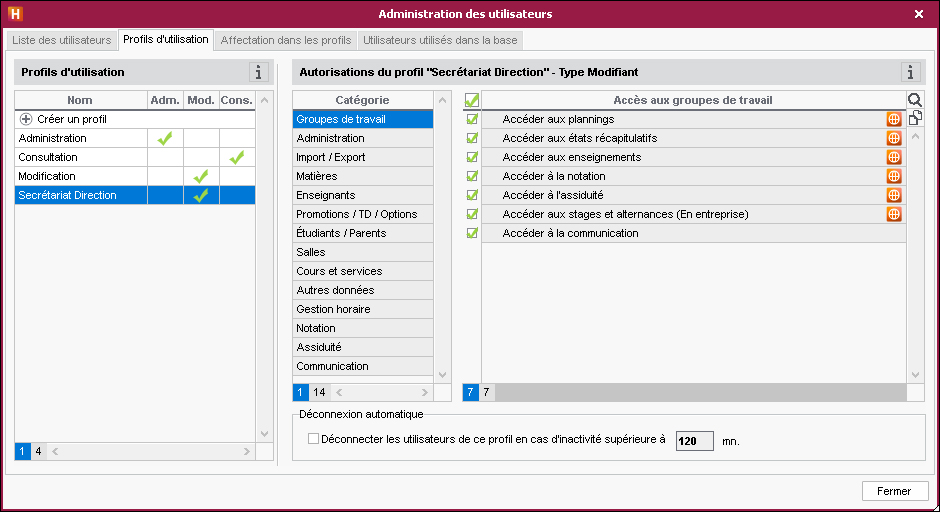
Task: Select the Étudiants / Parents category
Action: click(363, 233)
